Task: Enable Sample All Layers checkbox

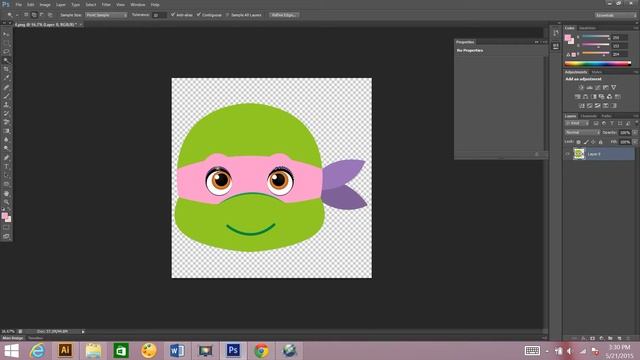Action: click(228, 15)
